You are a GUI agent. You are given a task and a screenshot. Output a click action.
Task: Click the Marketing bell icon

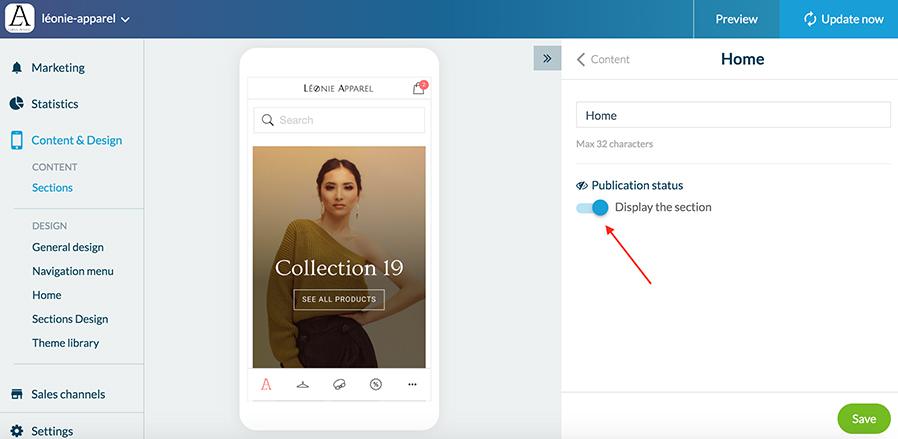(16, 68)
